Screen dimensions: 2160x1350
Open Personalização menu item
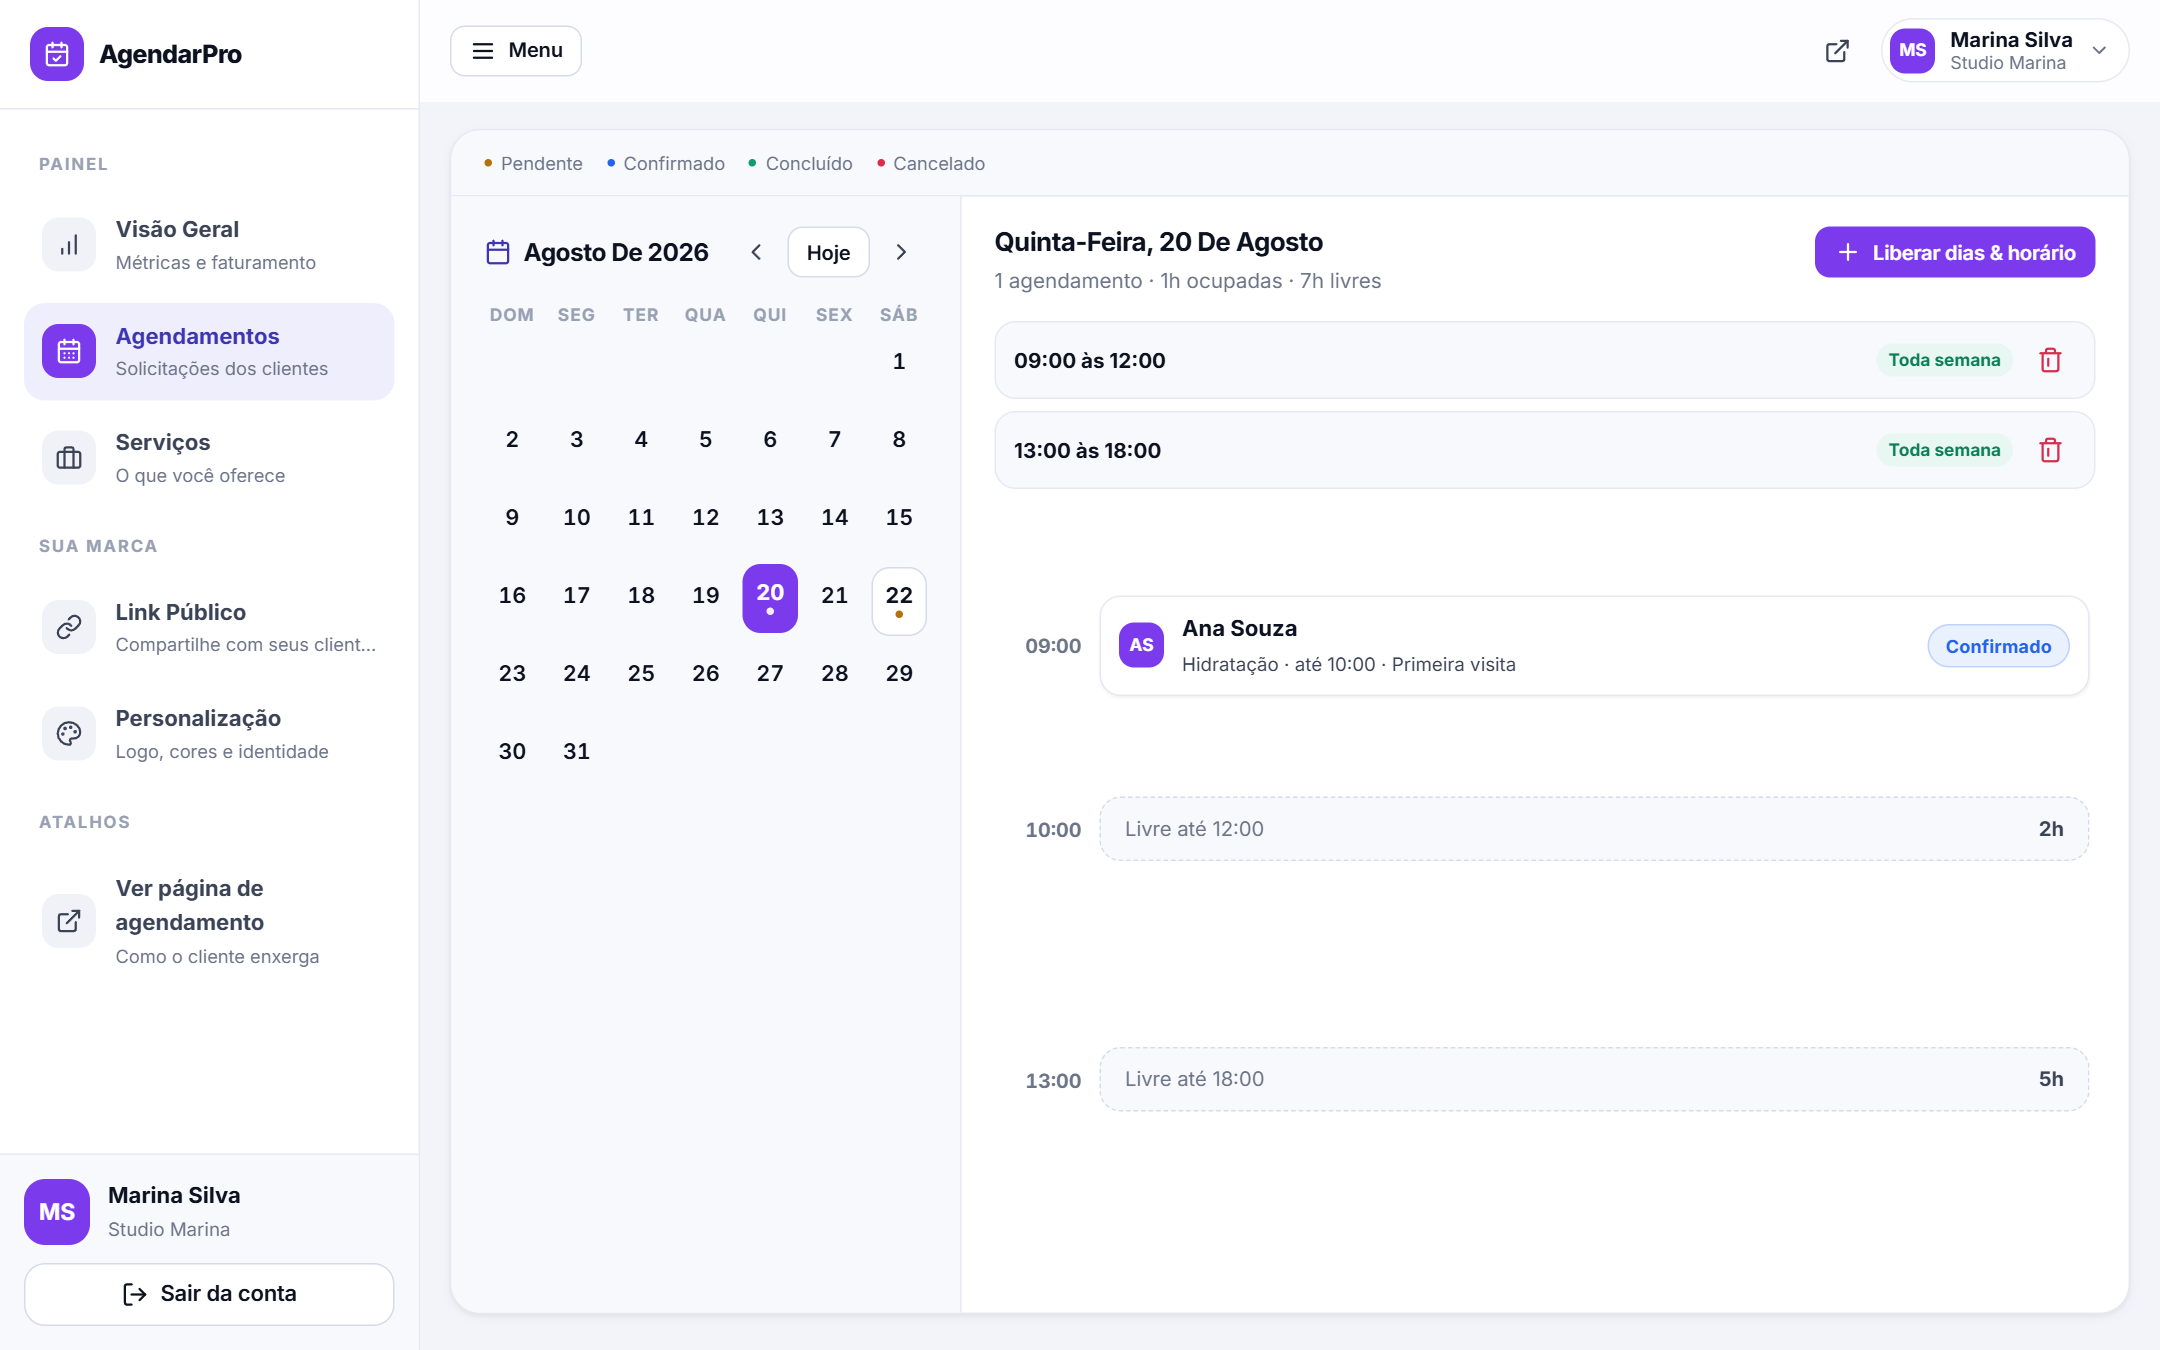coord(209,734)
